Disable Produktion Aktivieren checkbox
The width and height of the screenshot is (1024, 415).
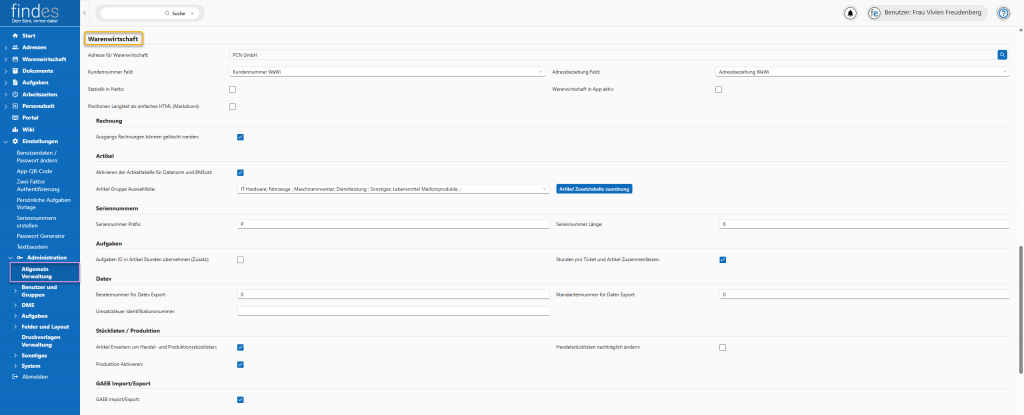click(240, 364)
